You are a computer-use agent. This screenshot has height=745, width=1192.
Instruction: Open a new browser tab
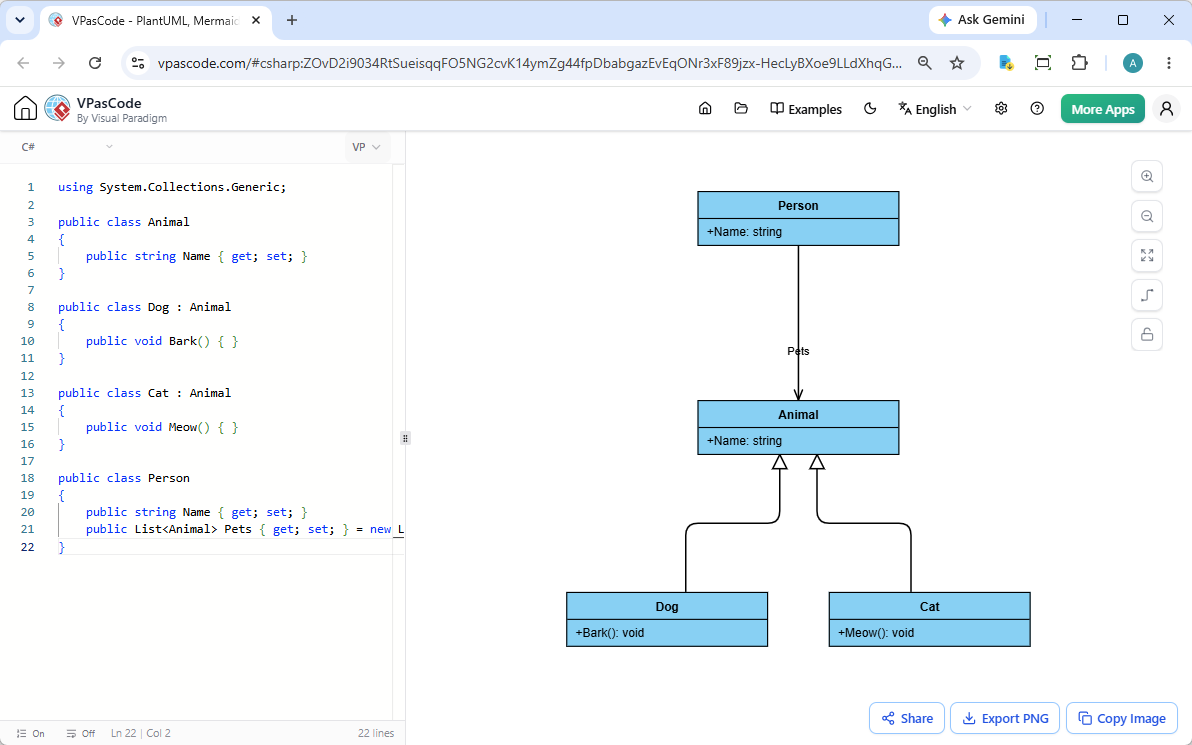(292, 21)
